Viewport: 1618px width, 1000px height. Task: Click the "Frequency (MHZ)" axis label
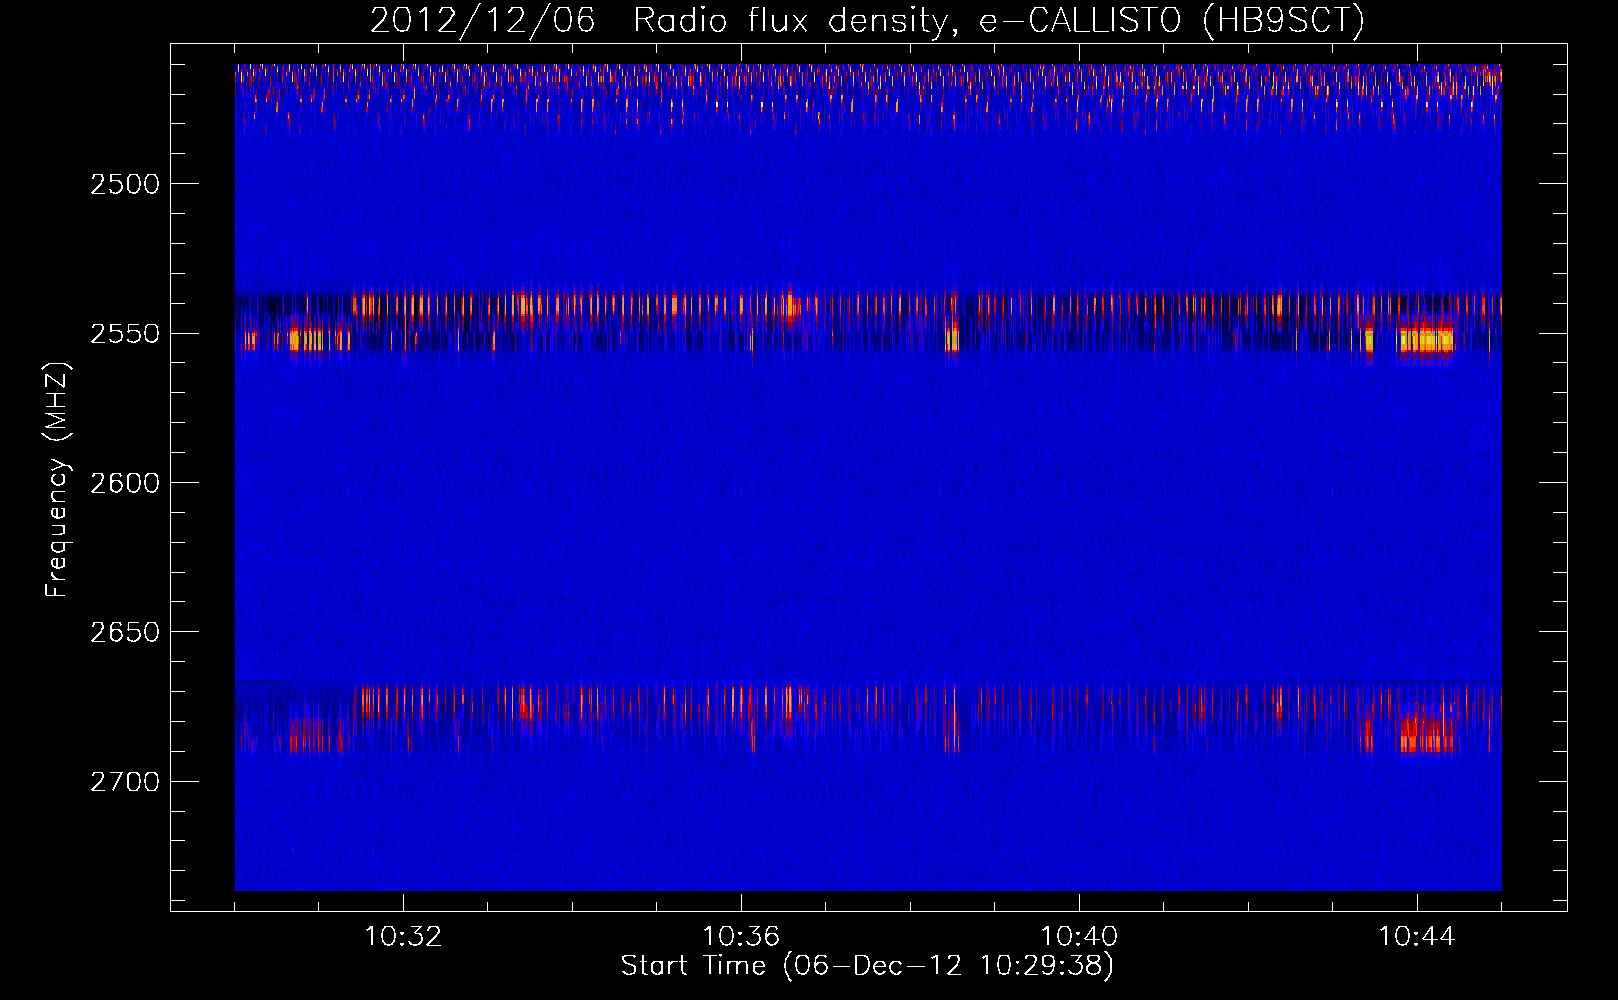(58, 480)
